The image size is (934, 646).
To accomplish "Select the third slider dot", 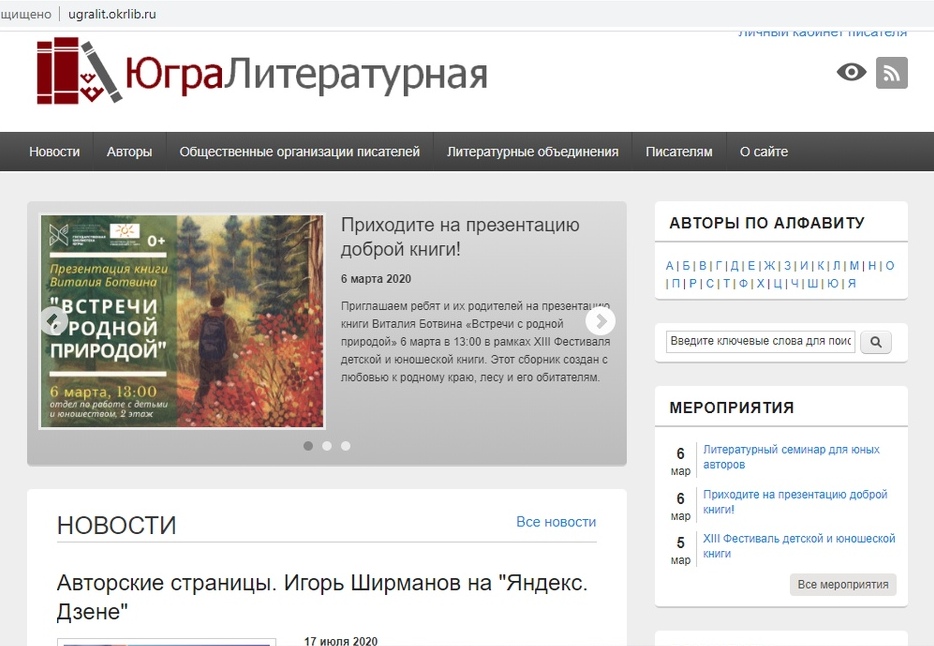I will pyautogui.click(x=345, y=446).
